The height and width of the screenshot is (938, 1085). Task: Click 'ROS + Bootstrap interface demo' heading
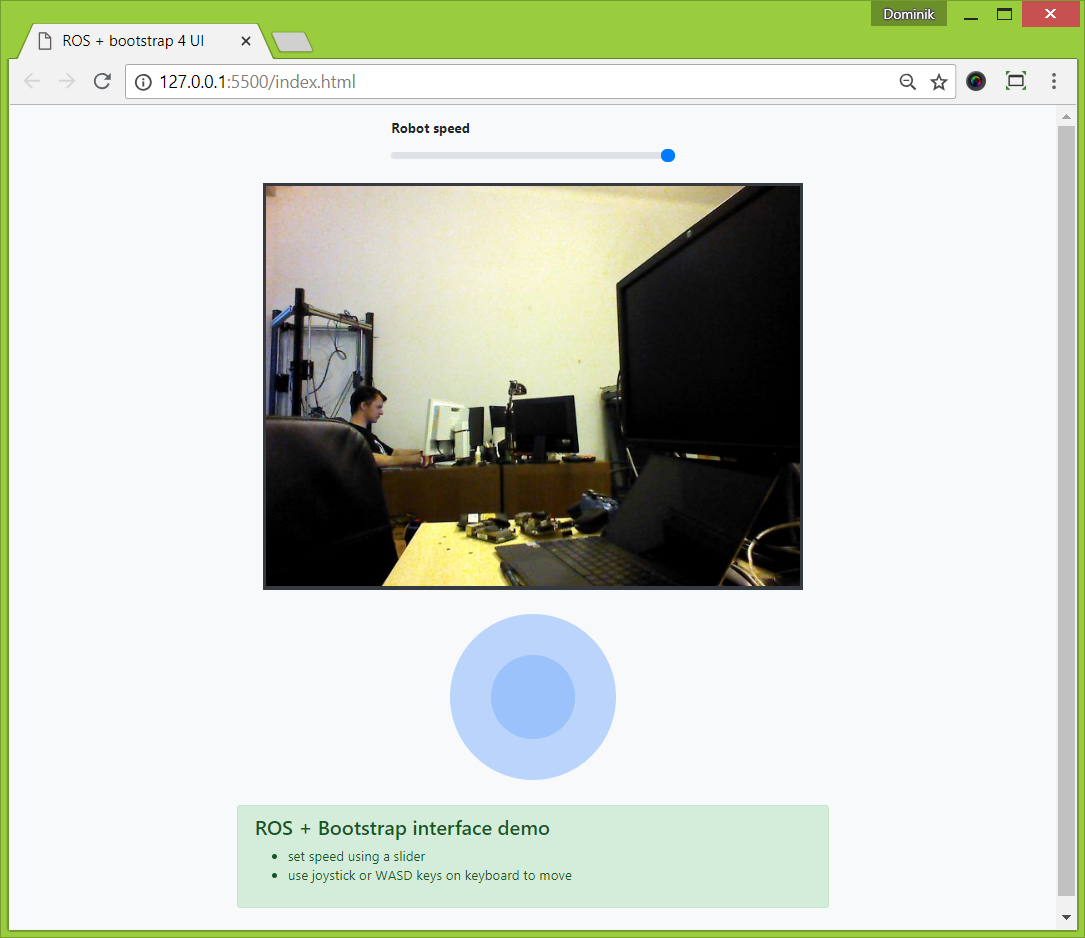click(x=402, y=828)
